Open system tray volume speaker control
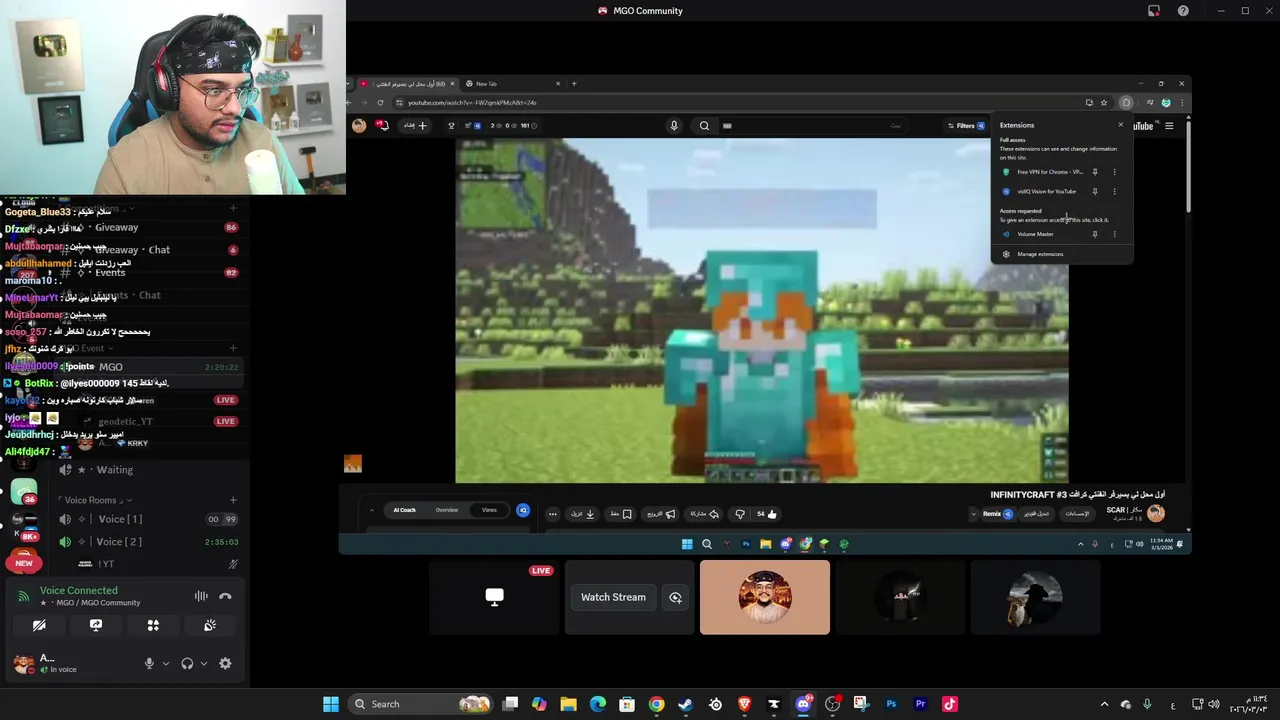Viewport: 1280px width, 720px height. (1213, 704)
